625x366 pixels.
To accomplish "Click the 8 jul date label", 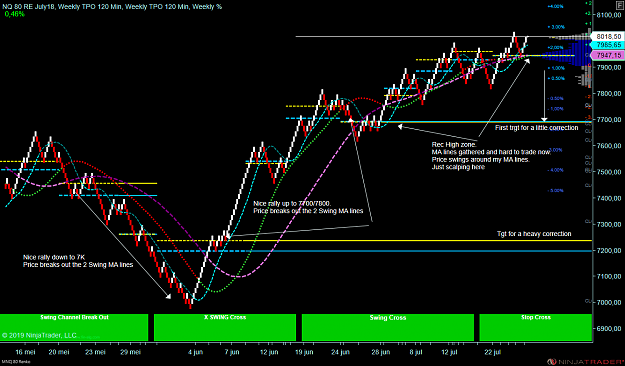I will (416, 352).
